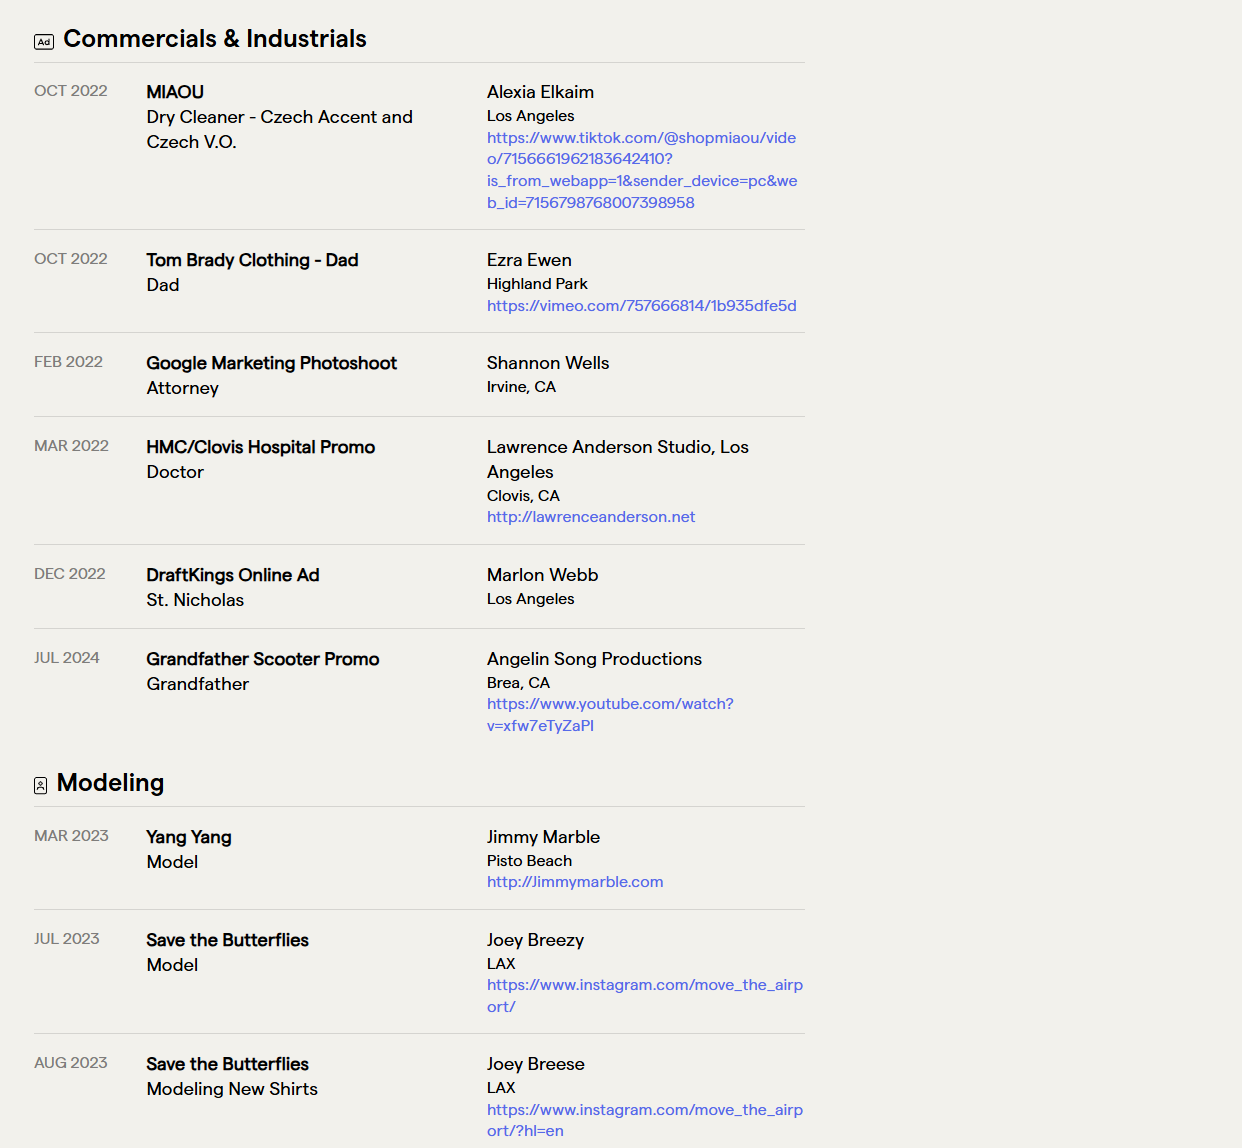This screenshot has height=1148, width=1242.
Task: Open Joey Breese's Instagram link ending ?hl=en
Action: coord(645,1120)
